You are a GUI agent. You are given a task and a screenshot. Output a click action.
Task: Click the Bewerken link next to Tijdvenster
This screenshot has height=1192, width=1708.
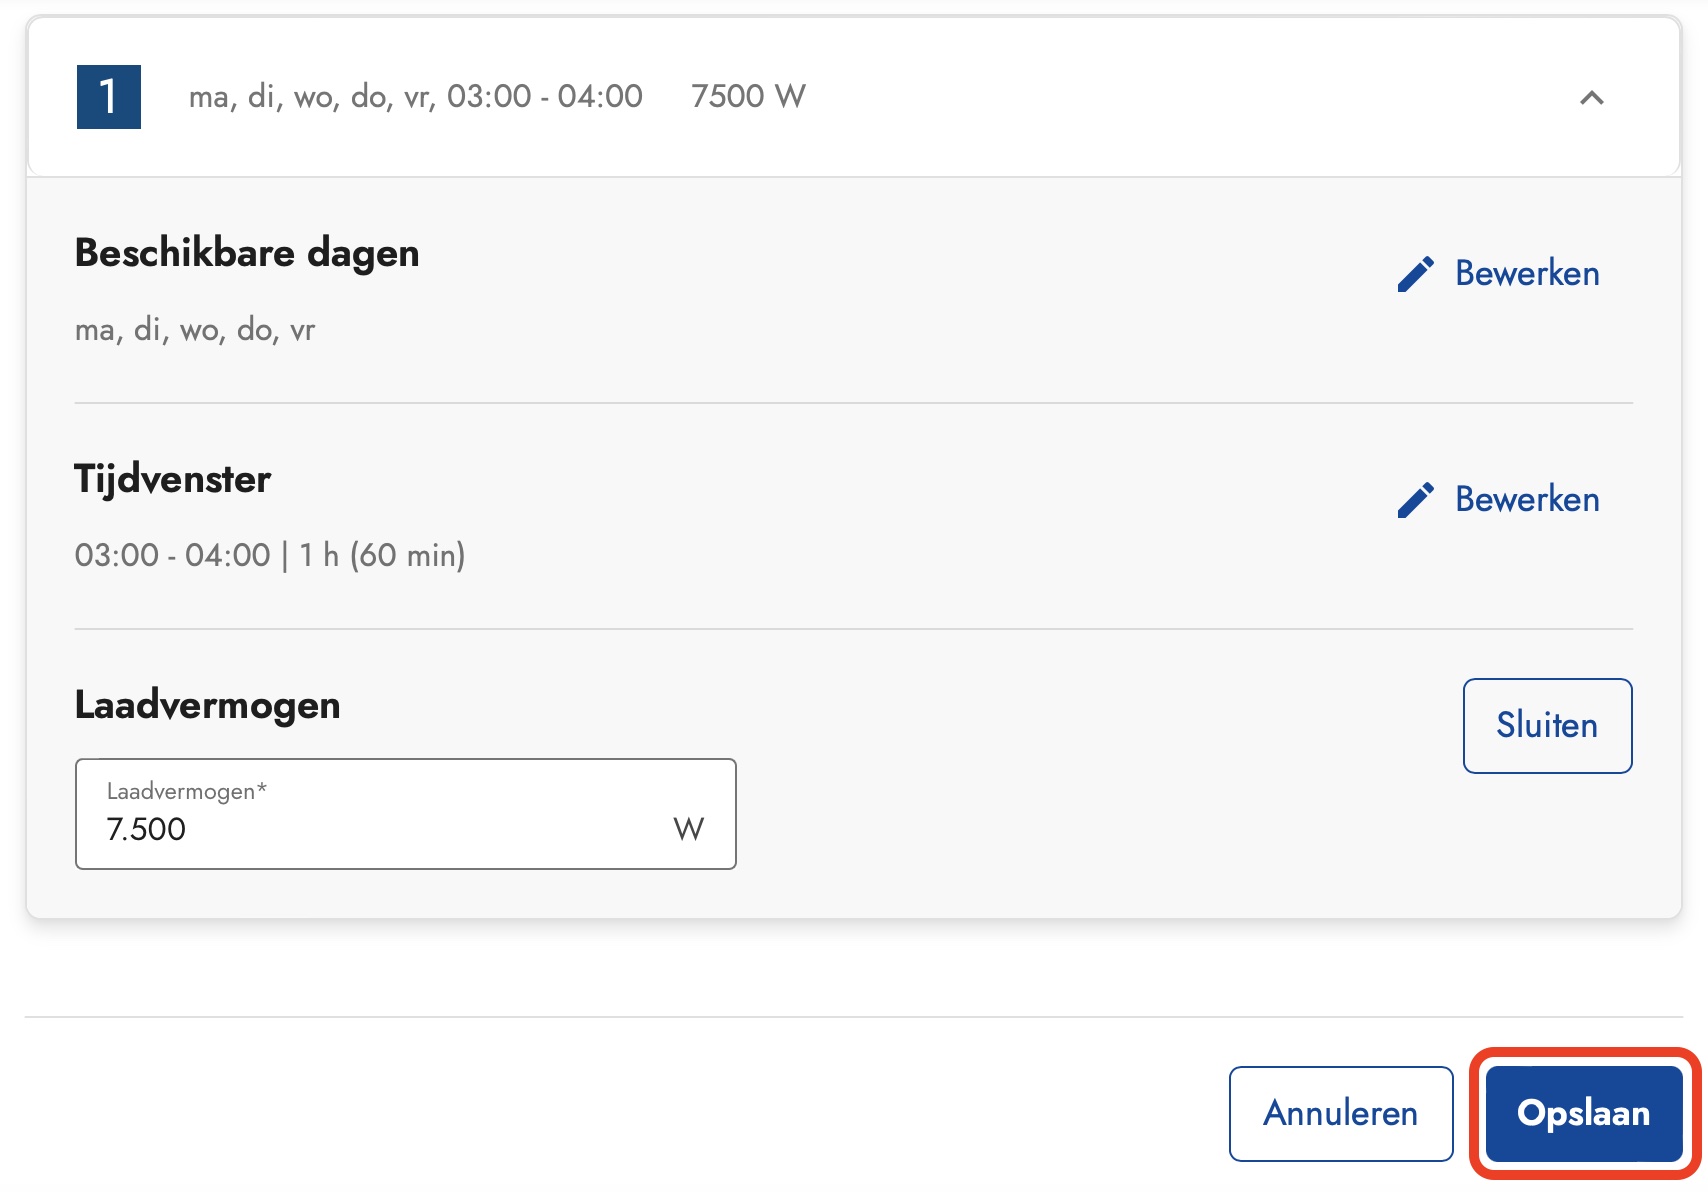1525,500
